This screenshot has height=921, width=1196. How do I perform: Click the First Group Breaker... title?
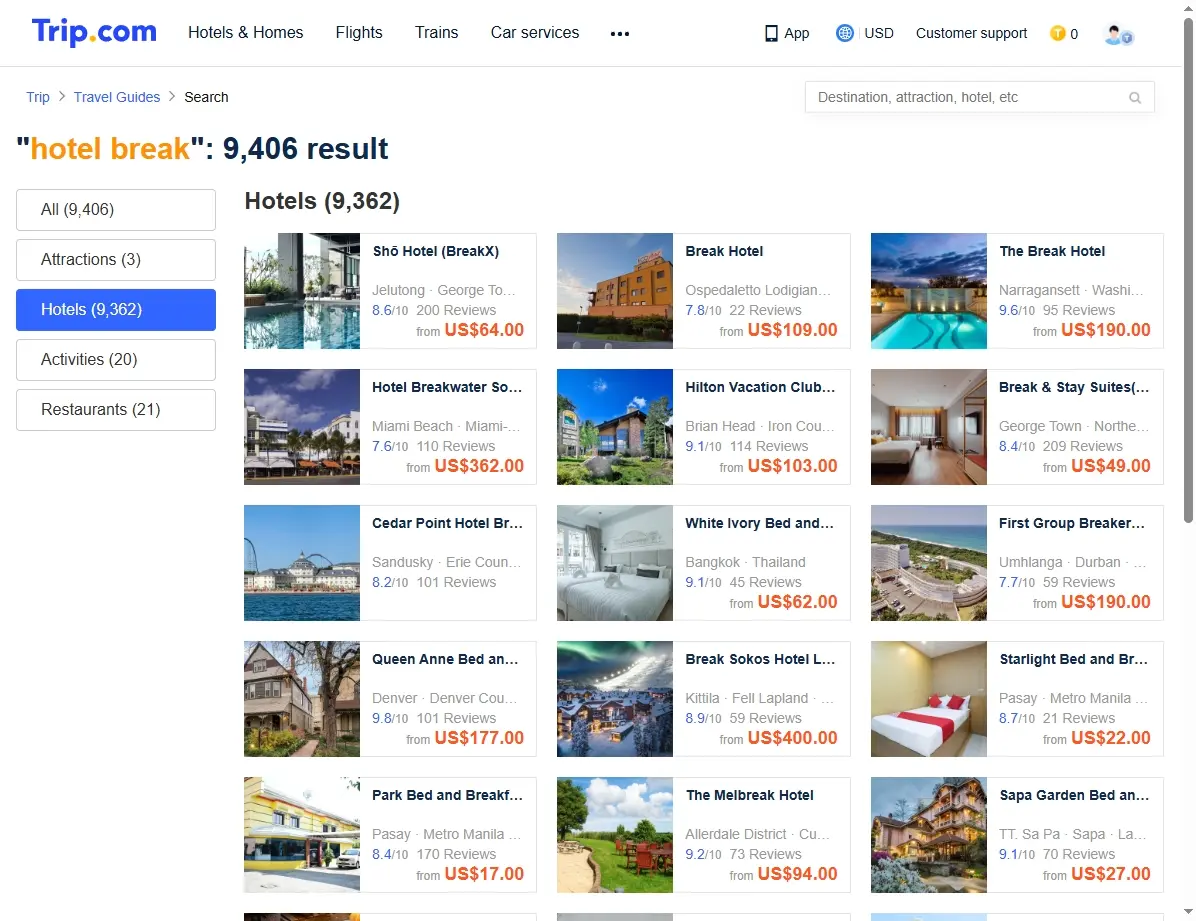(x=1072, y=523)
